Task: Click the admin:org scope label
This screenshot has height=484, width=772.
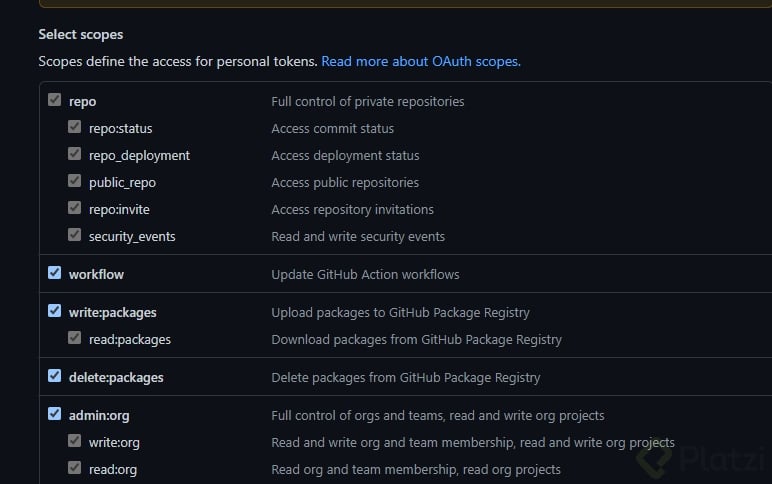Action: 99,415
